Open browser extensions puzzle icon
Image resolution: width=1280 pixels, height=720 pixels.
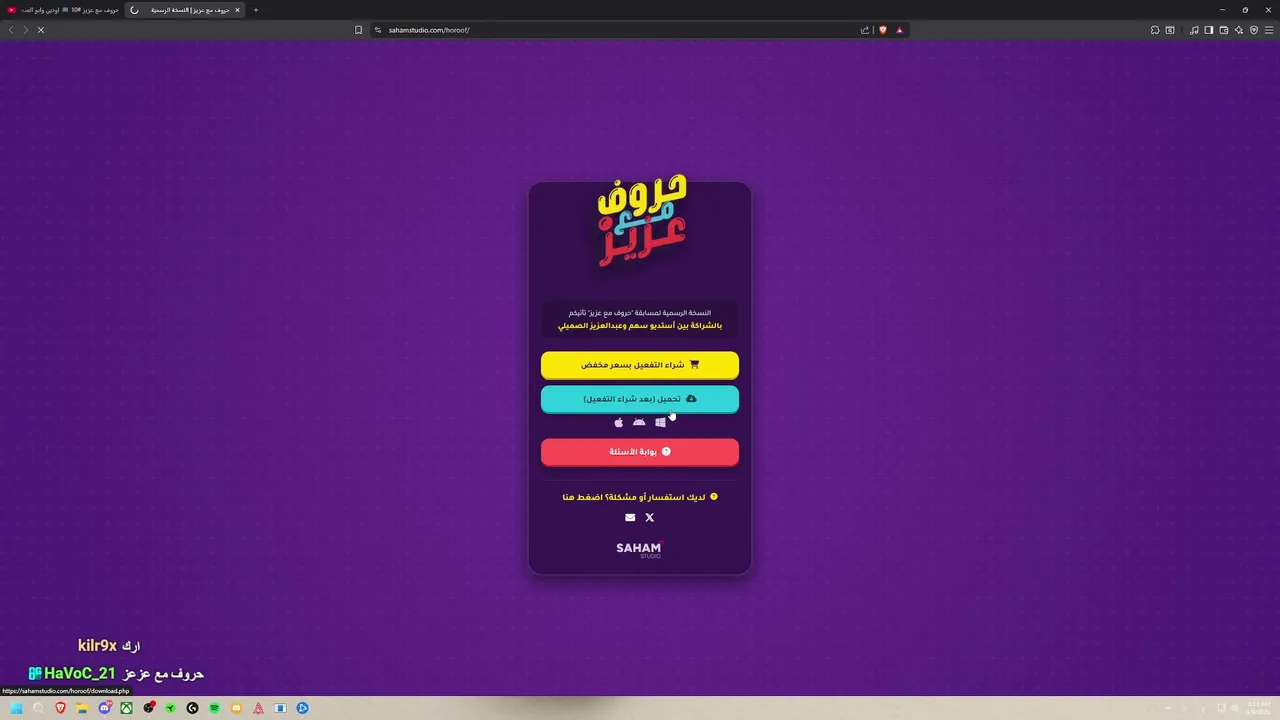(1155, 30)
